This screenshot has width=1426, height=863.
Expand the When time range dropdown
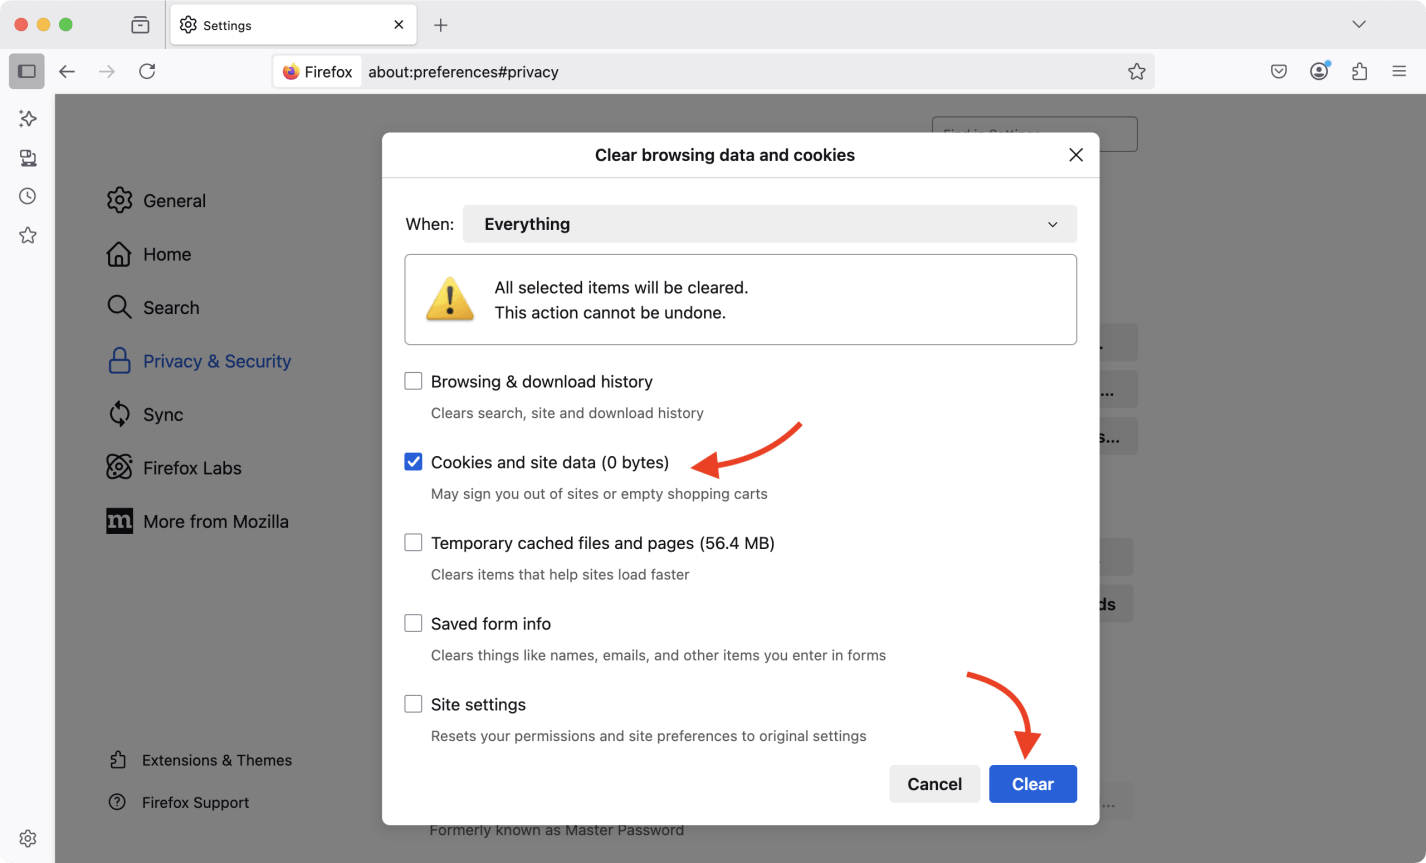coord(769,224)
